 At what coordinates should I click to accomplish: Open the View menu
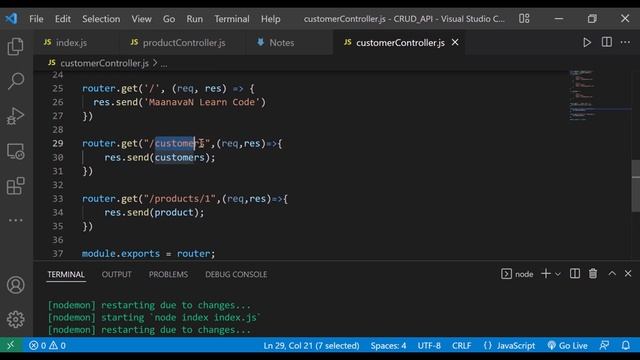[141, 19]
